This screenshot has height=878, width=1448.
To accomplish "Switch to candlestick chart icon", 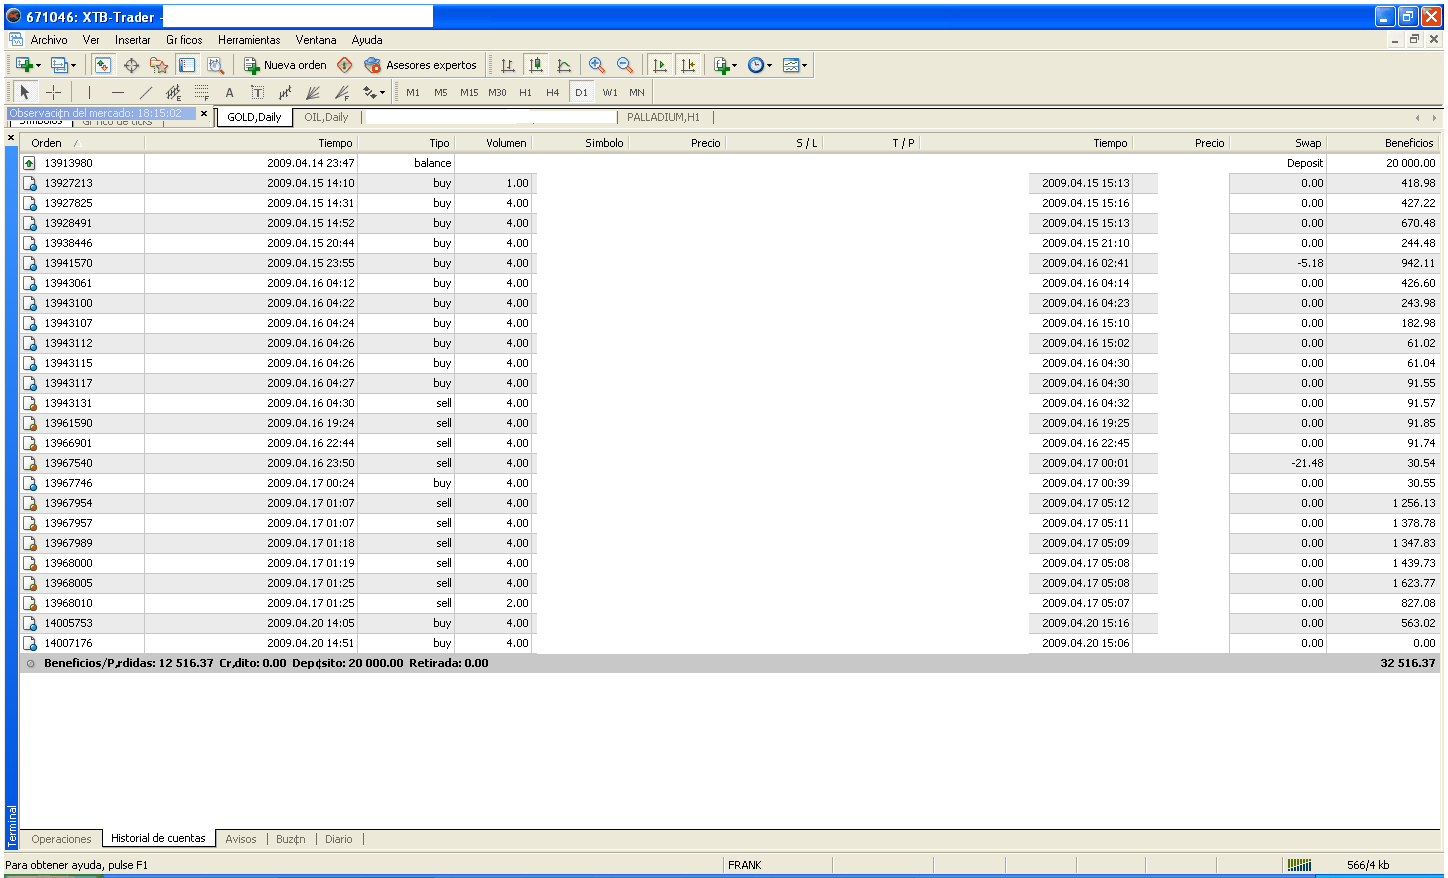I will tap(536, 65).
